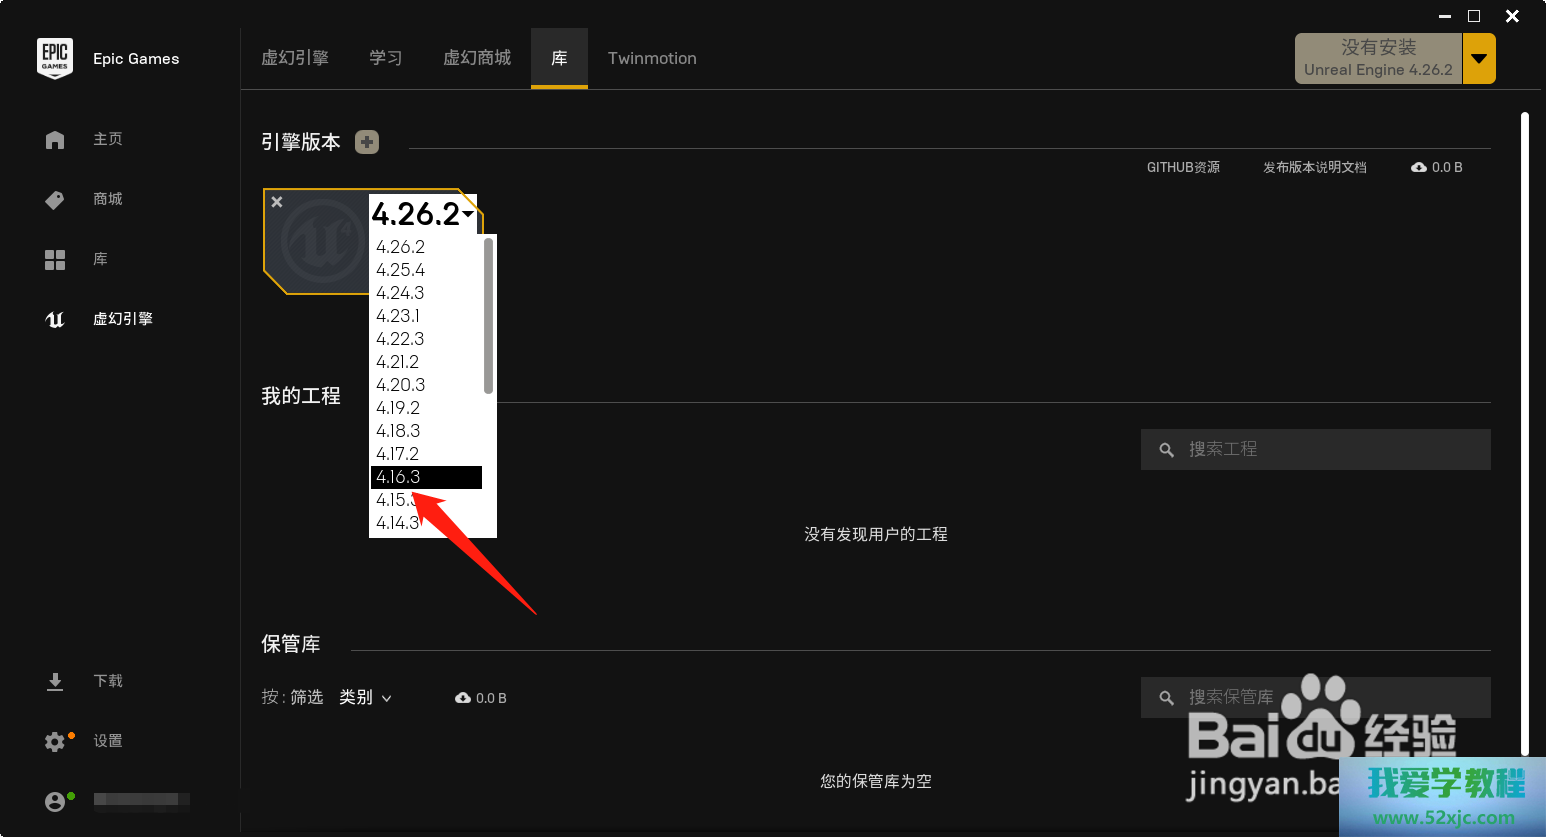Screen dimensions: 1546x837
Task: Select version 4.16.3 from list
Action: pos(426,477)
